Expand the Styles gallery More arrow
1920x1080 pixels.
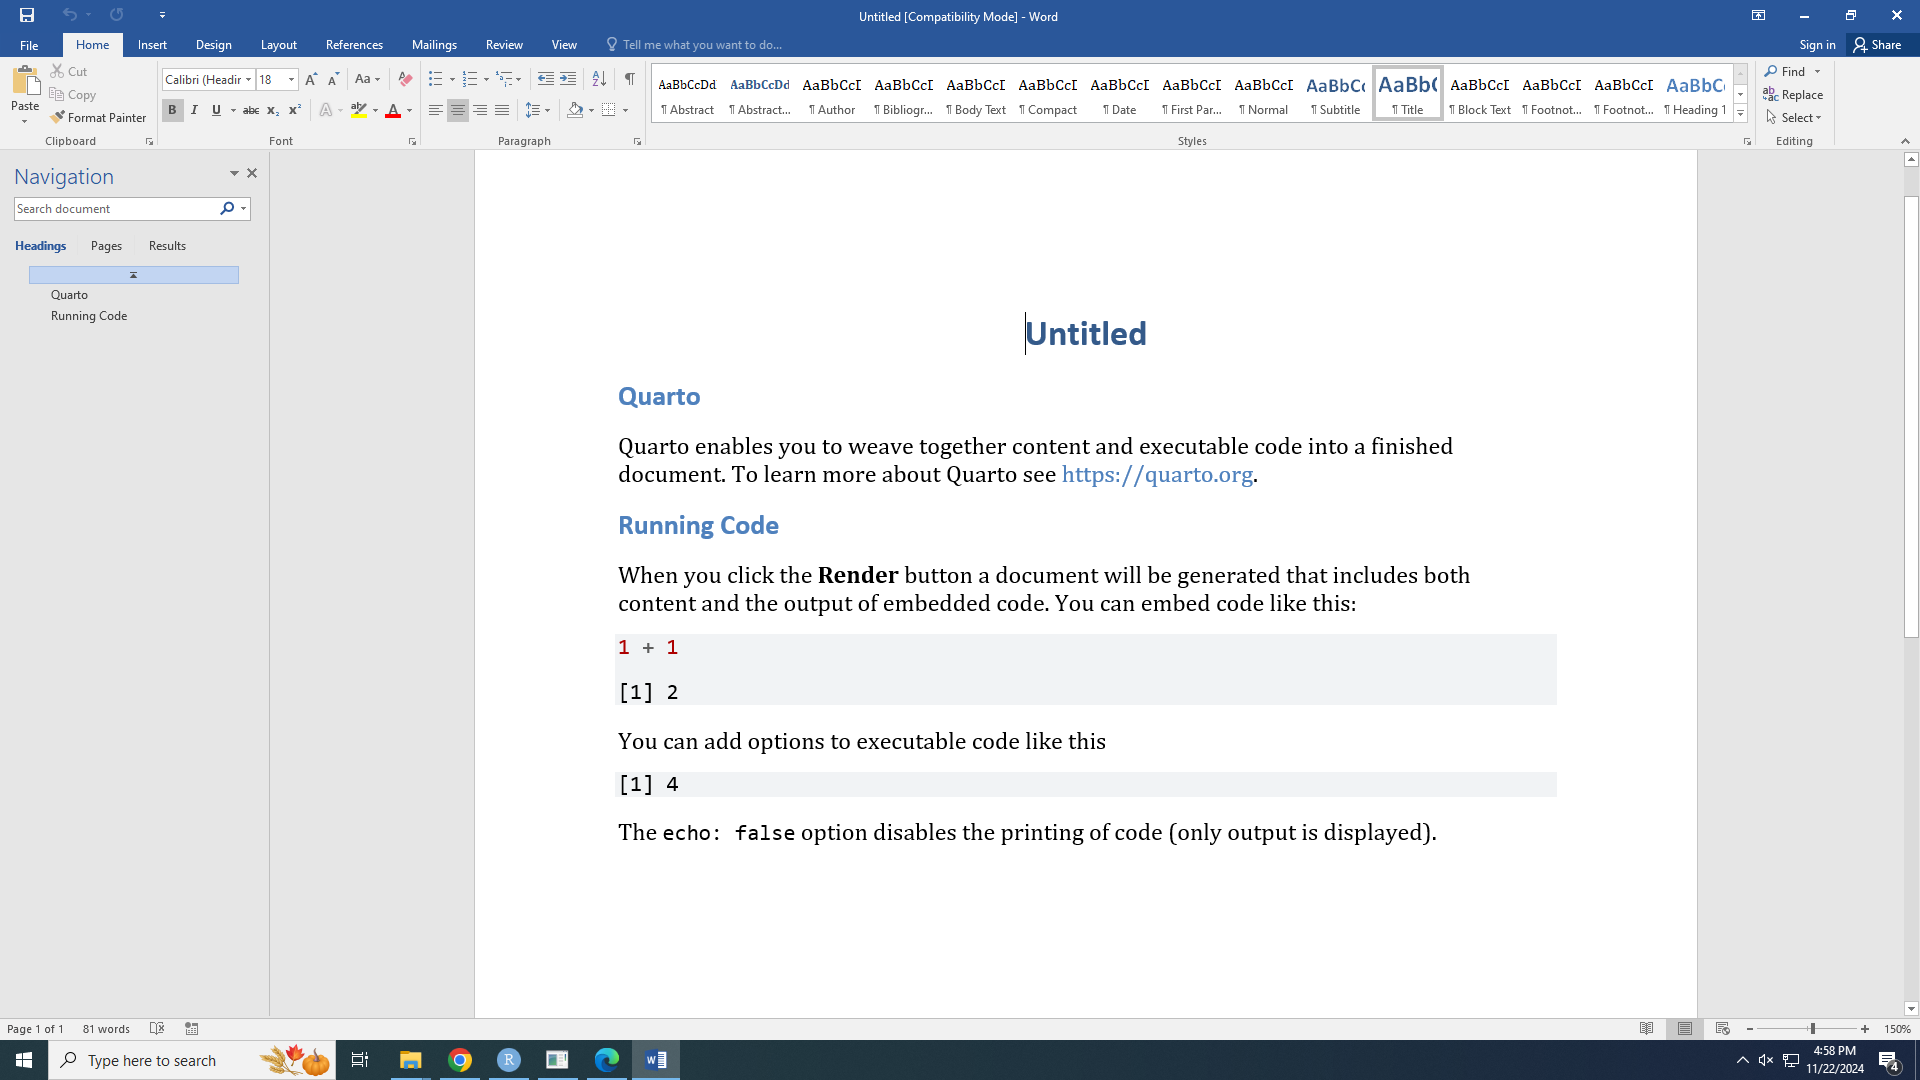pos(1740,114)
